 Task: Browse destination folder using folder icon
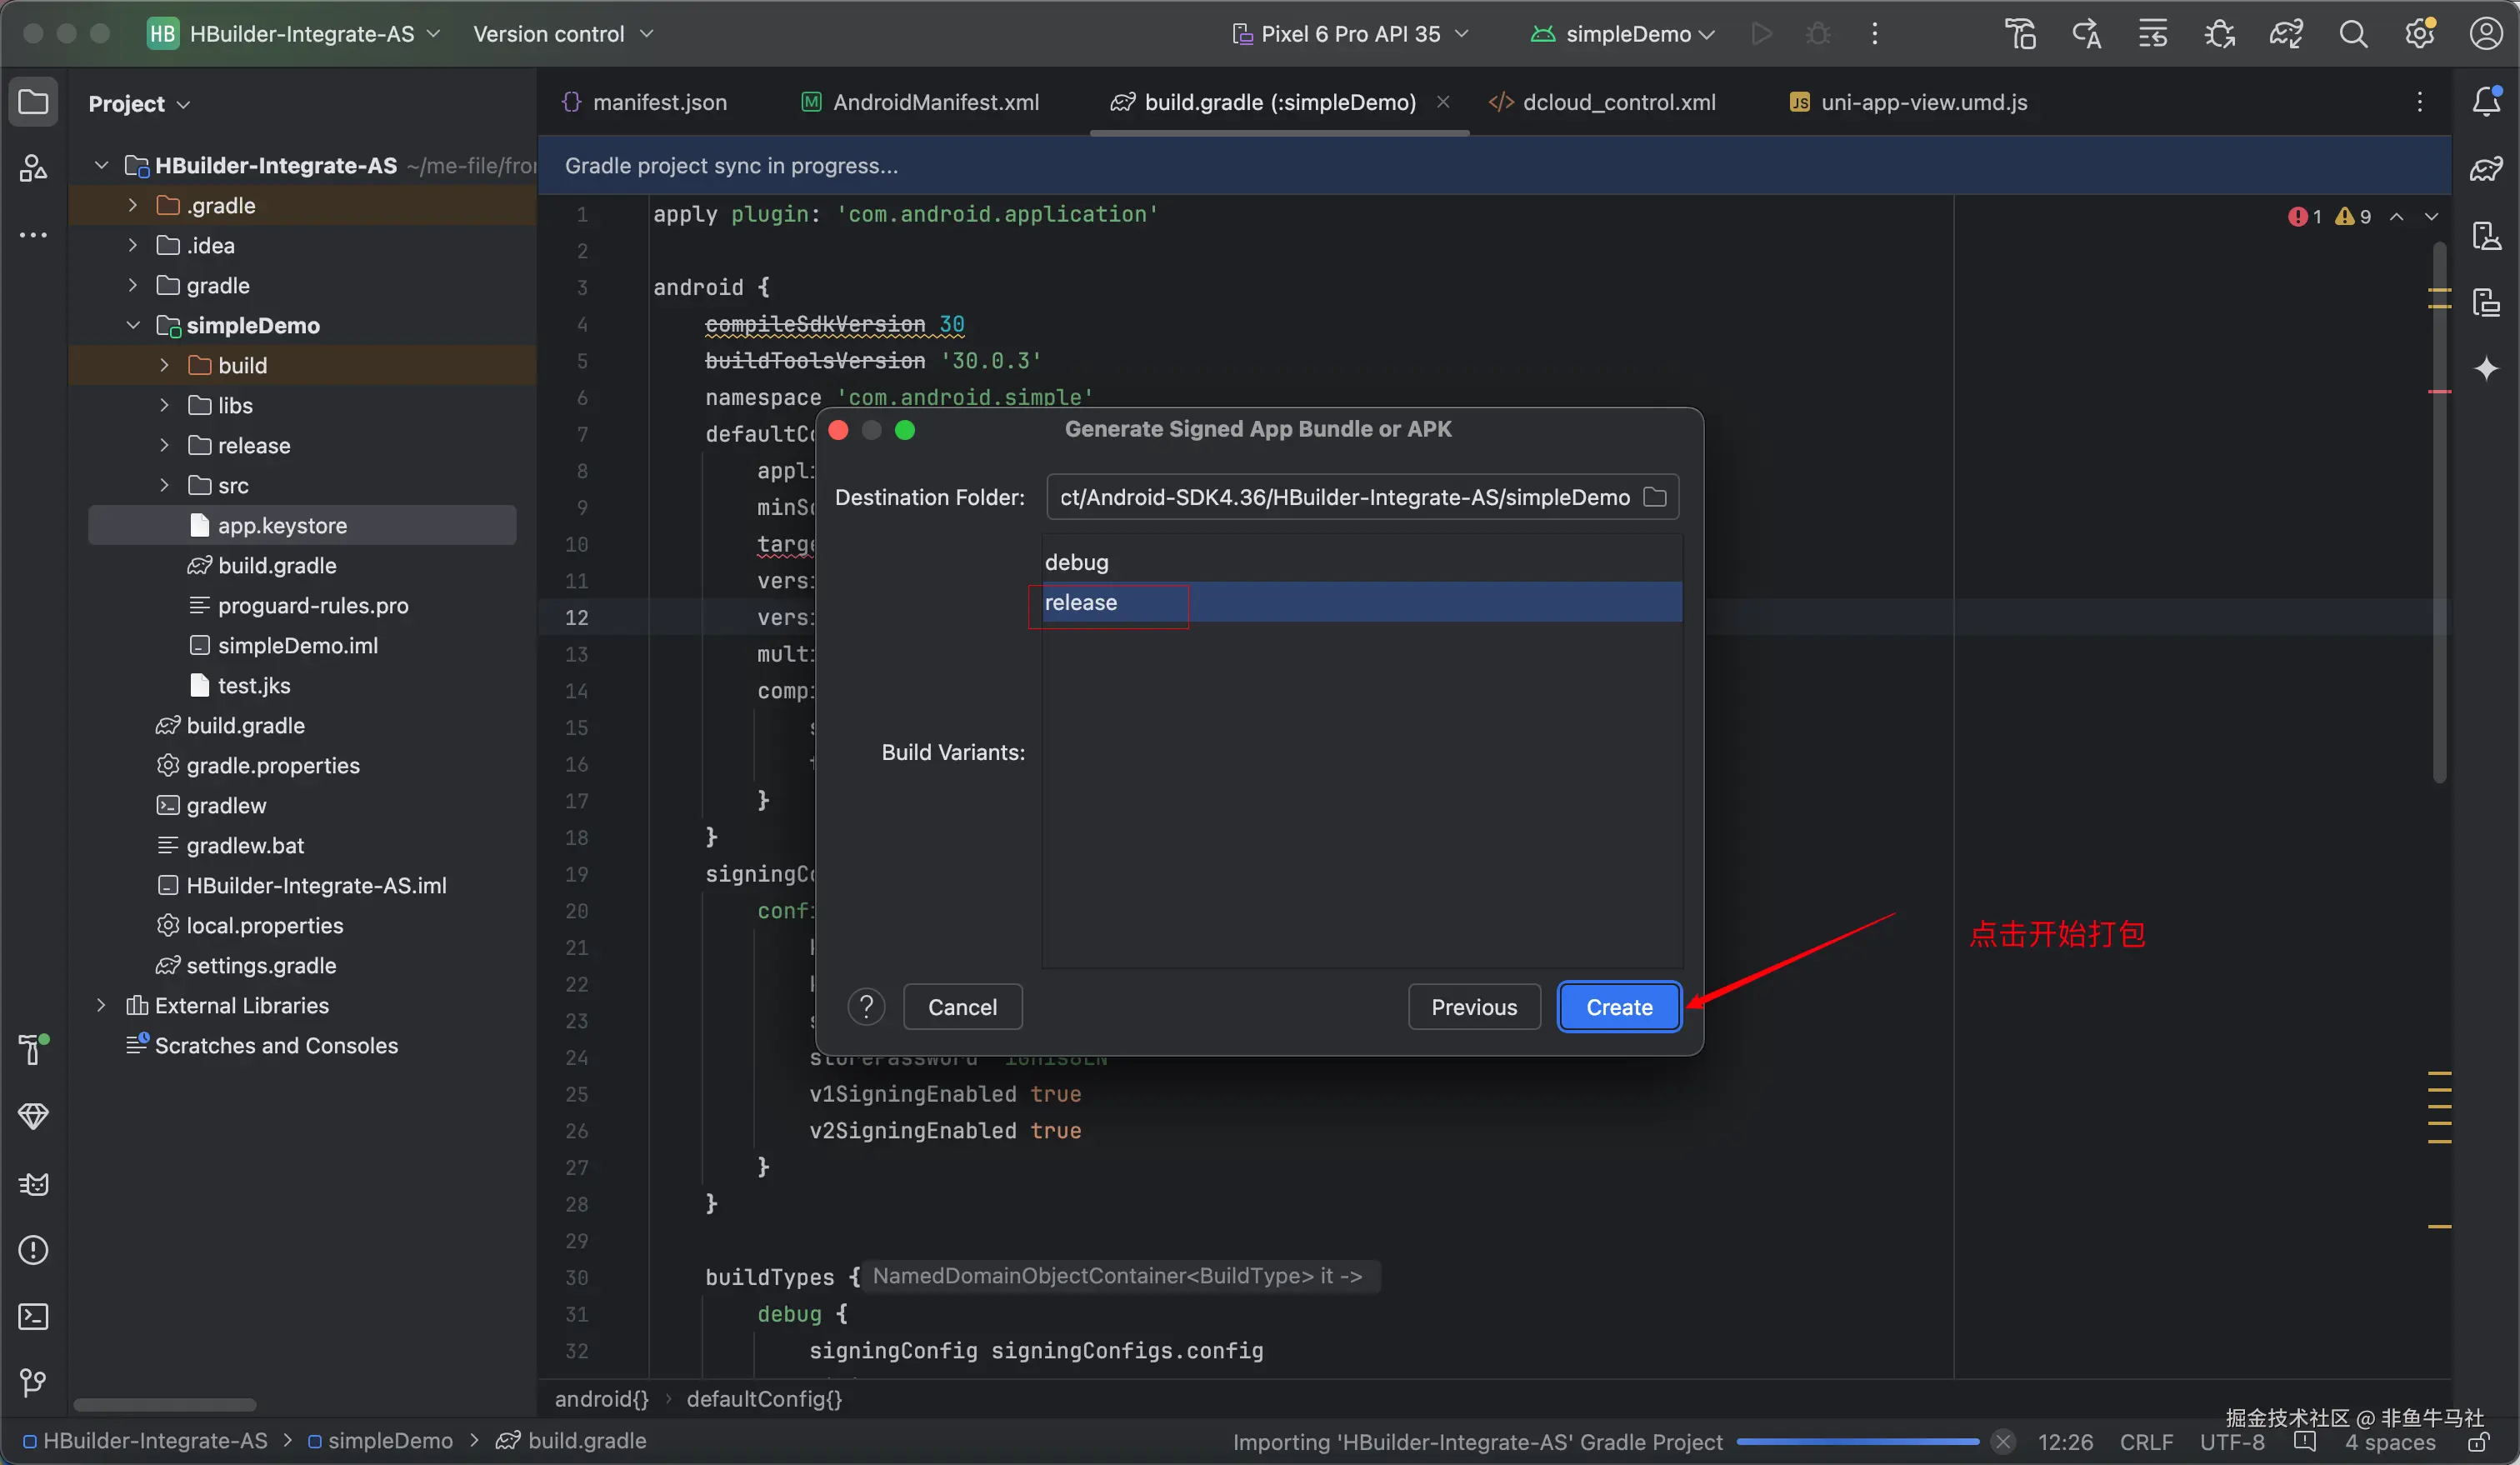click(1655, 497)
